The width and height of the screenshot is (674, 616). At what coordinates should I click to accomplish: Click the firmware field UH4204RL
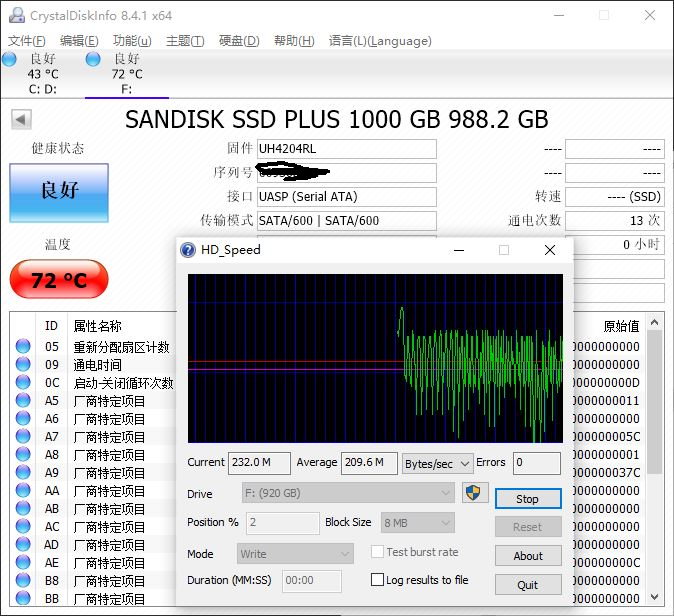pos(346,149)
